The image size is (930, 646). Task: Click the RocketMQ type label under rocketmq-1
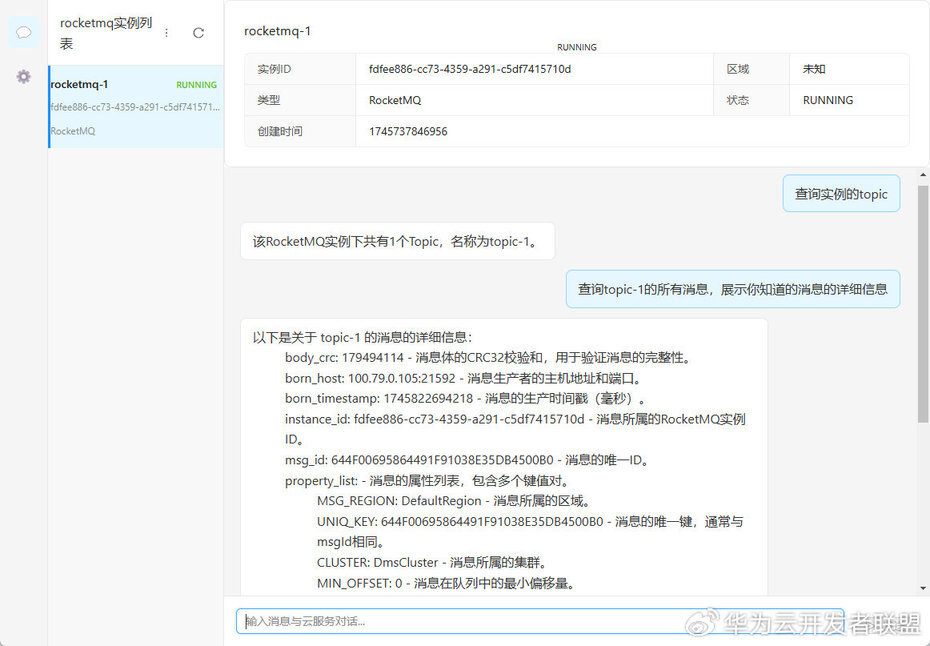73,131
